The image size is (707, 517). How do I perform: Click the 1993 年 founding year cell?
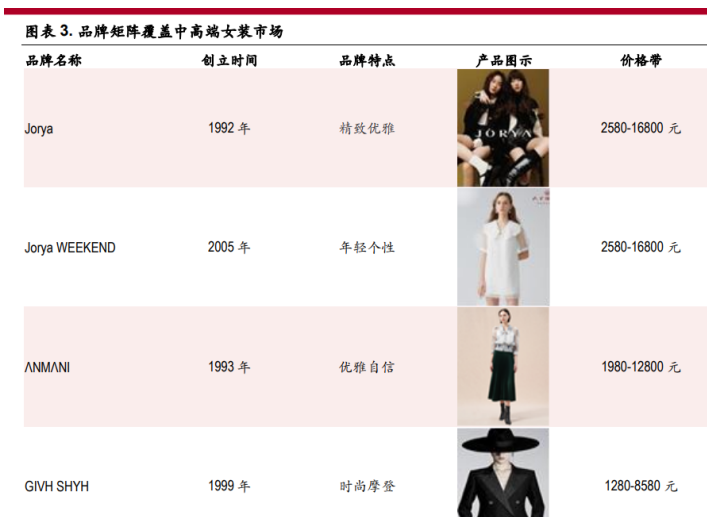pos(229,366)
